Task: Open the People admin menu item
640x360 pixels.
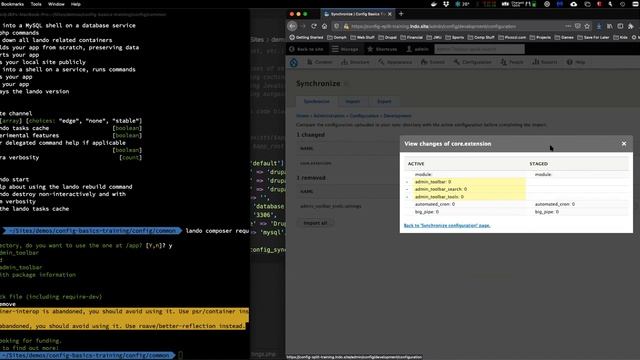Action: (512, 62)
